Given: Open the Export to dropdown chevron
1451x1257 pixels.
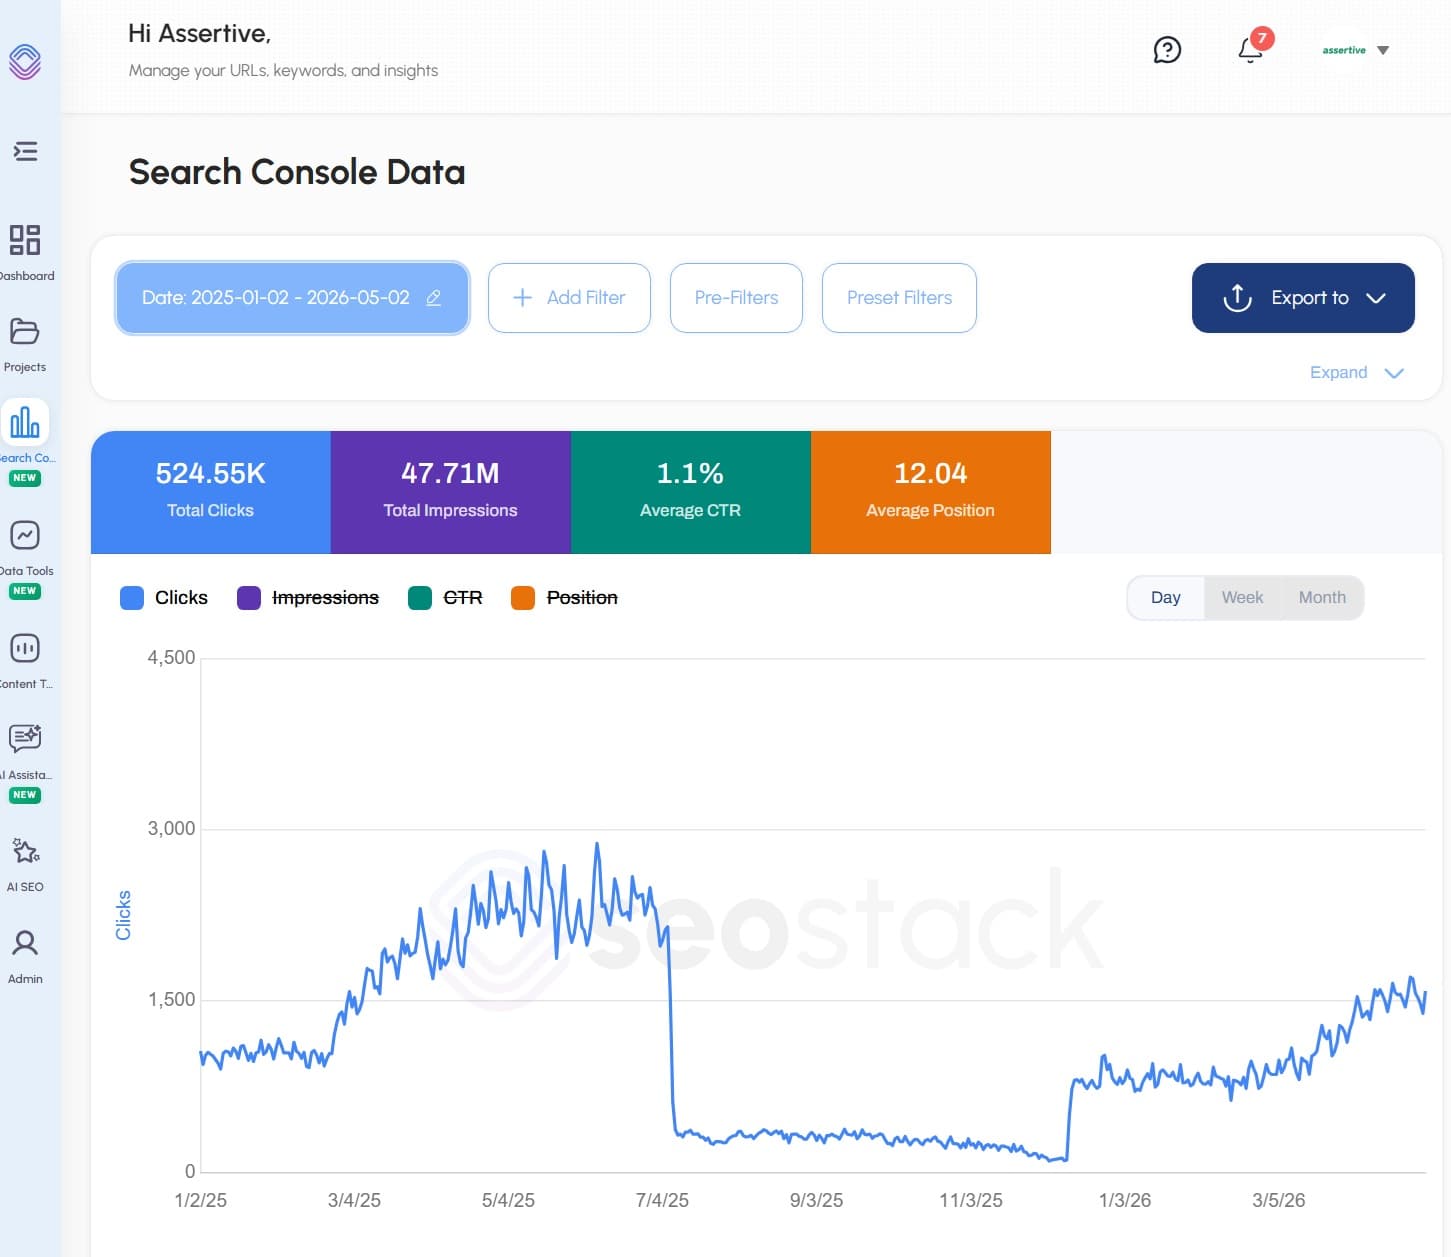Looking at the screenshot, I should click(1376, 298).
